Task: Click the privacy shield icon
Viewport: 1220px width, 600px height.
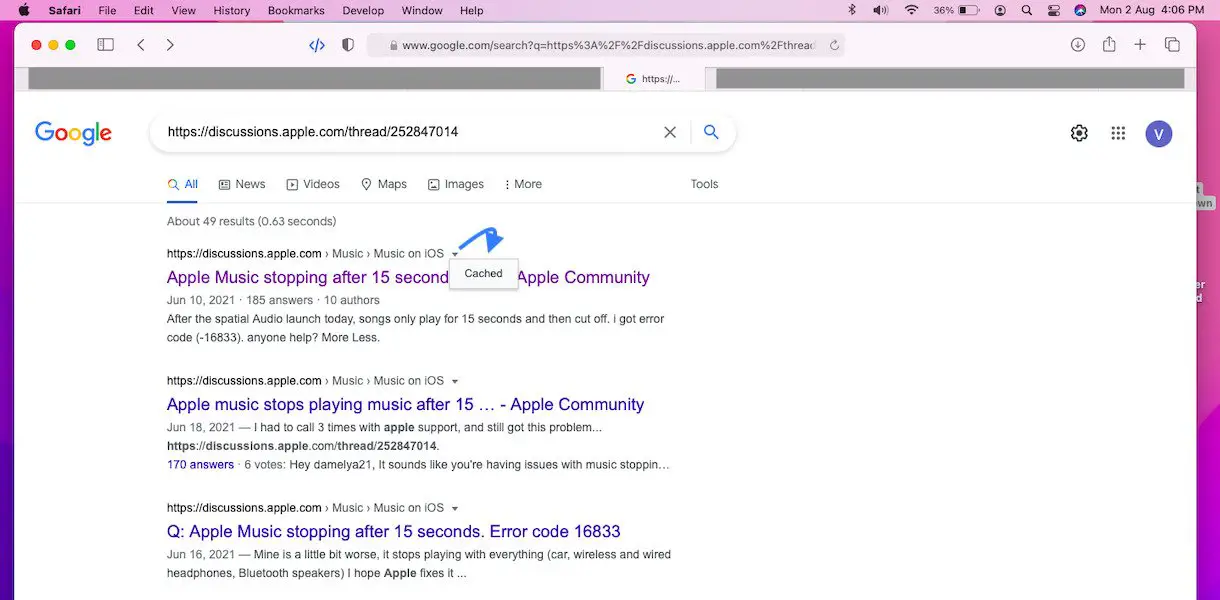Action: (x=348, y=45)
